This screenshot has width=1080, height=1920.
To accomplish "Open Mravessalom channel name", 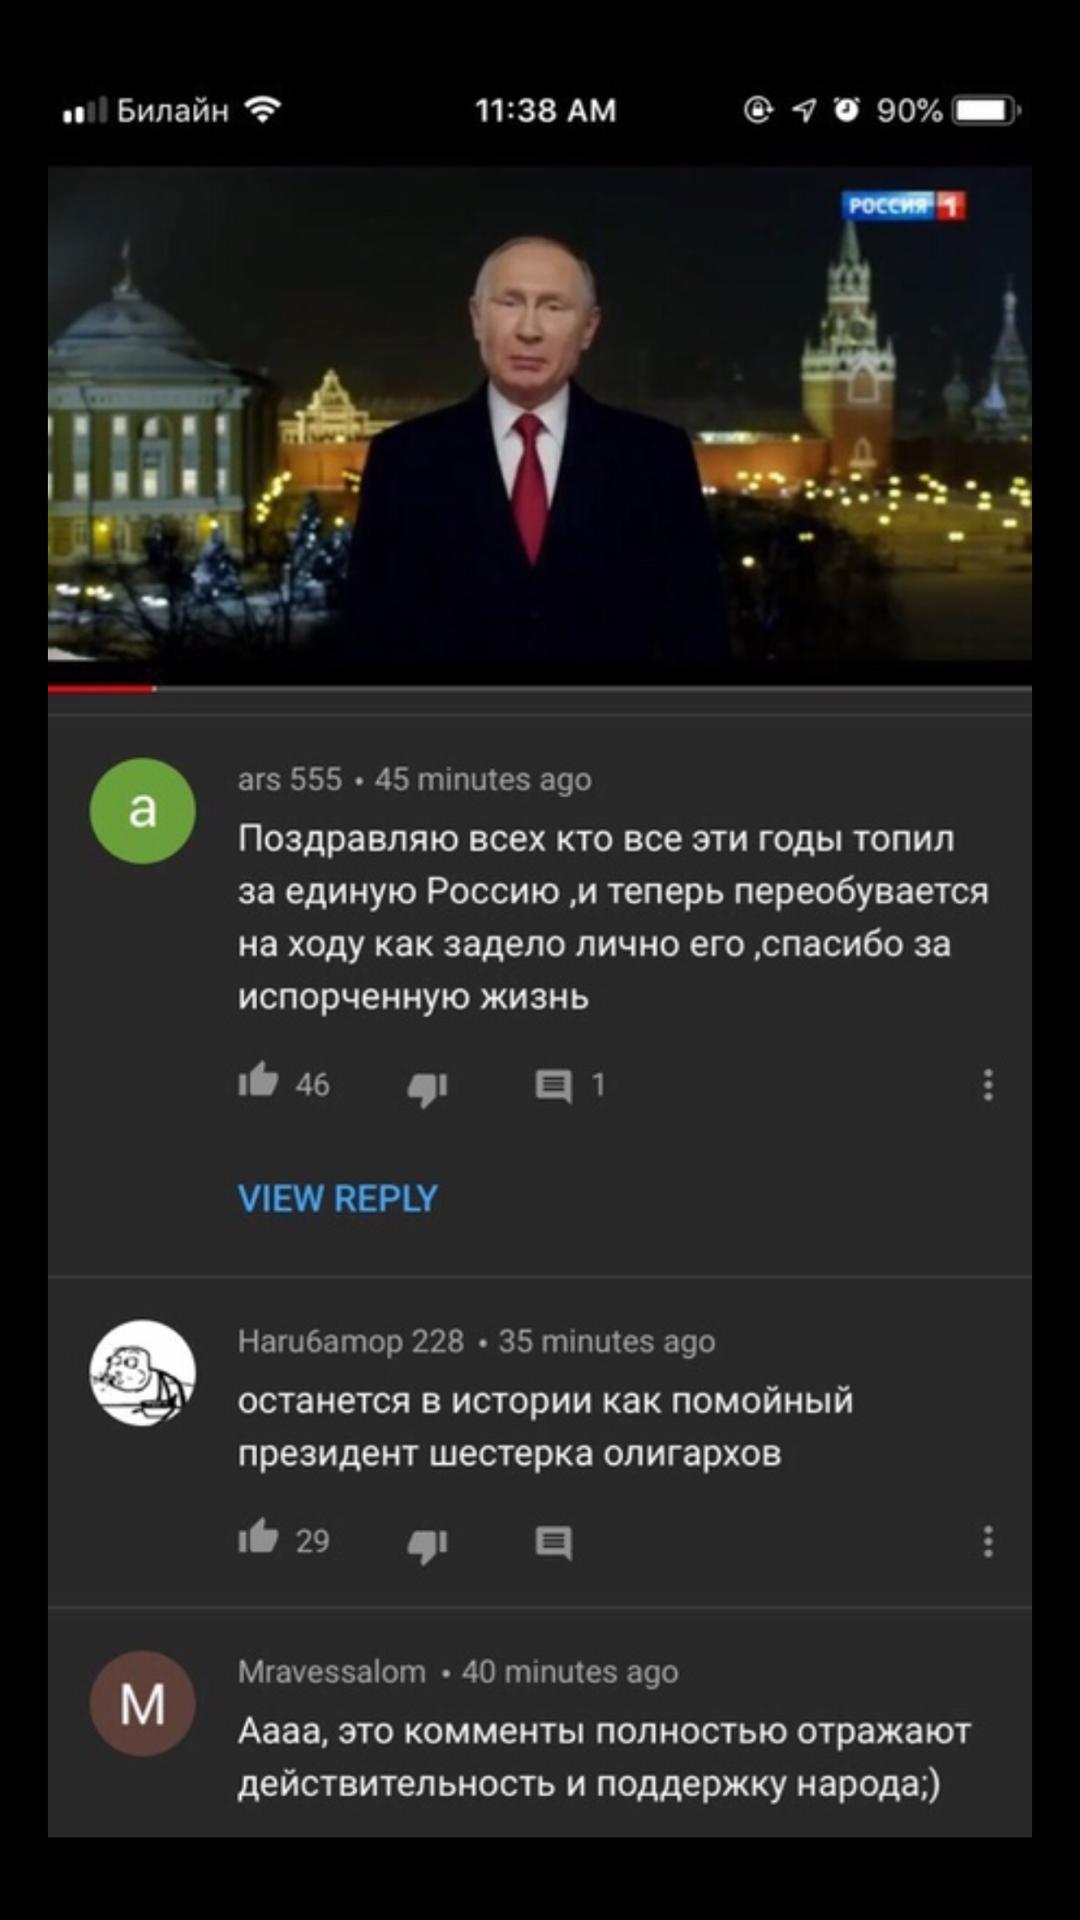I will coord(332,1672).
